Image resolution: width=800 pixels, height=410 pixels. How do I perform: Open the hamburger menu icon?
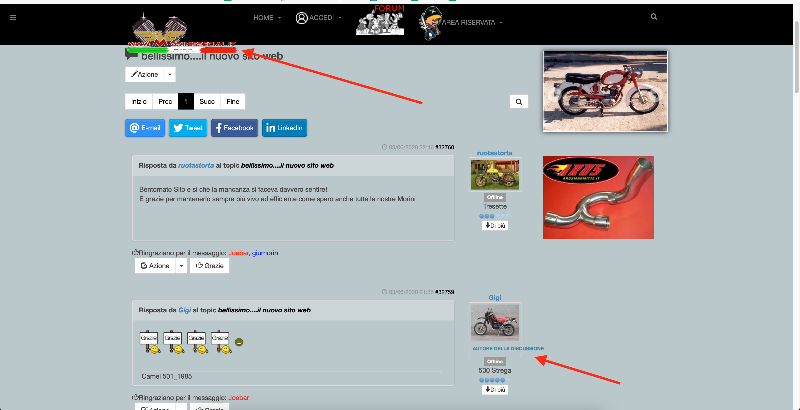(14, 18)
